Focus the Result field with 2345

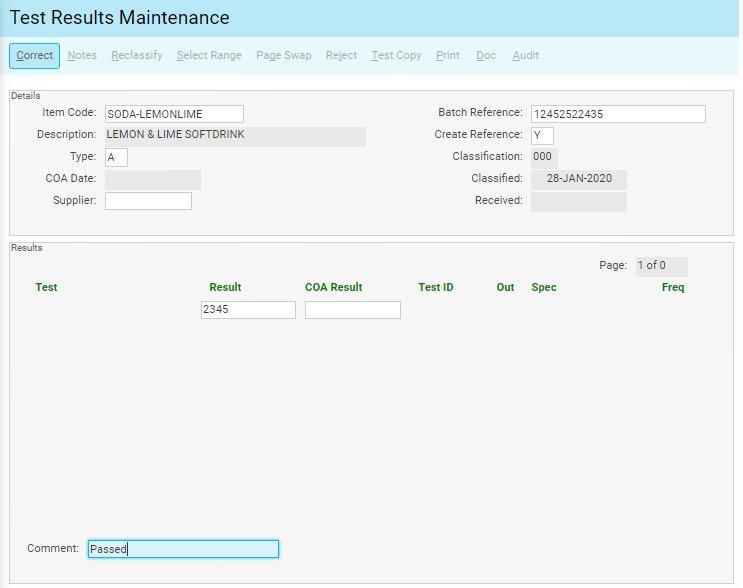pos(248,310)
